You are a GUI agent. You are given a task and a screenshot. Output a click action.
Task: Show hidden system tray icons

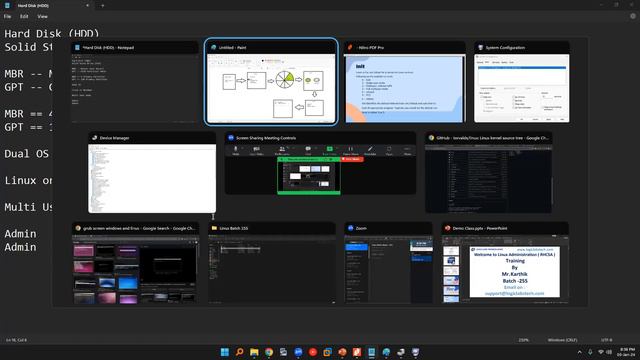[579, 352]
